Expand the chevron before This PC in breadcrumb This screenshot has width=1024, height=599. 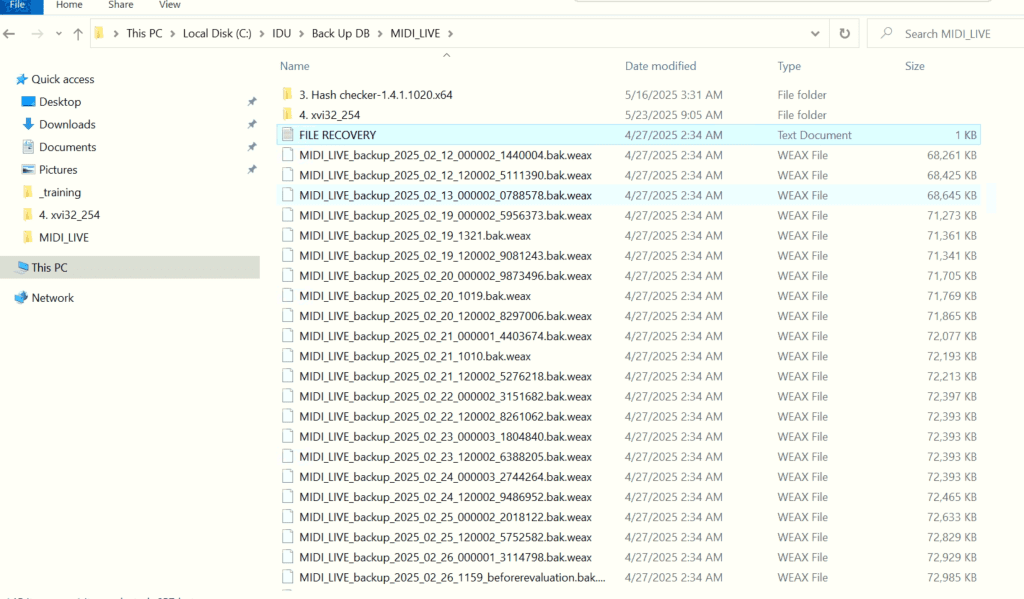point(116,33)
